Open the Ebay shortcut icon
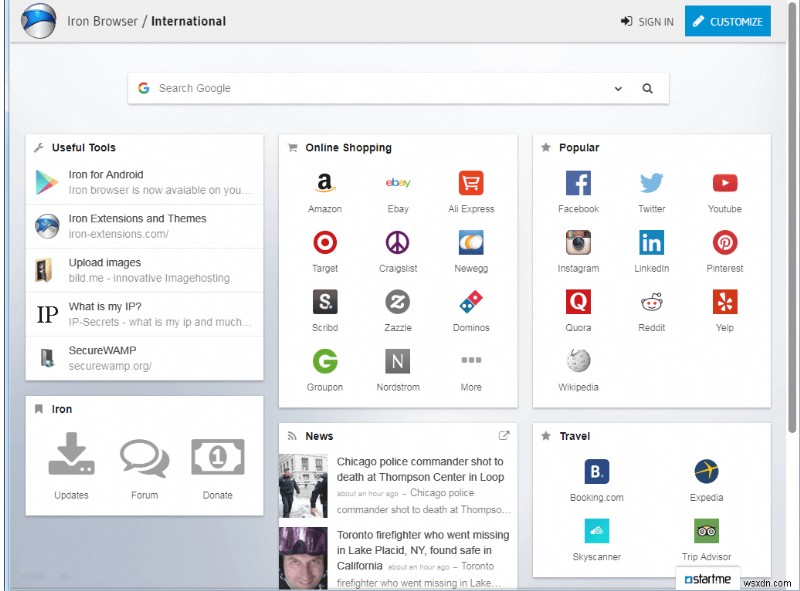 397,183
